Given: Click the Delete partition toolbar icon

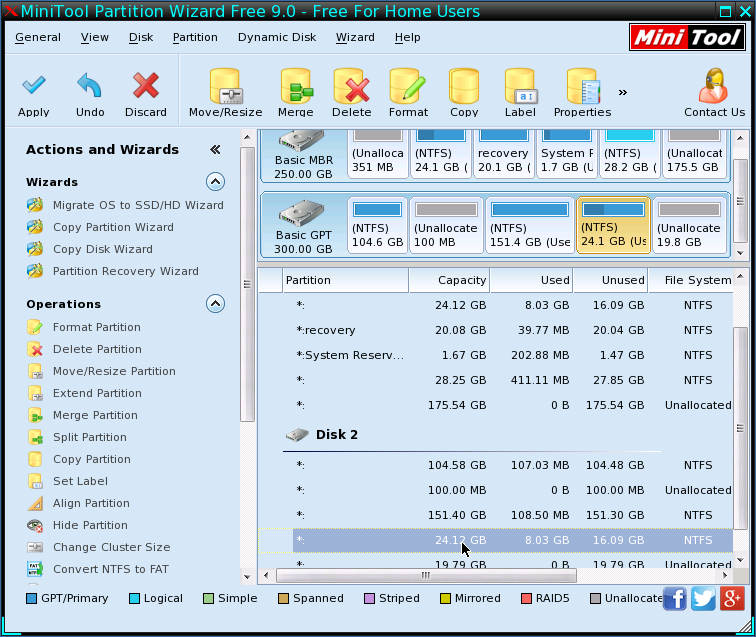Looking at the screenshot, I should tap(351, 87).
